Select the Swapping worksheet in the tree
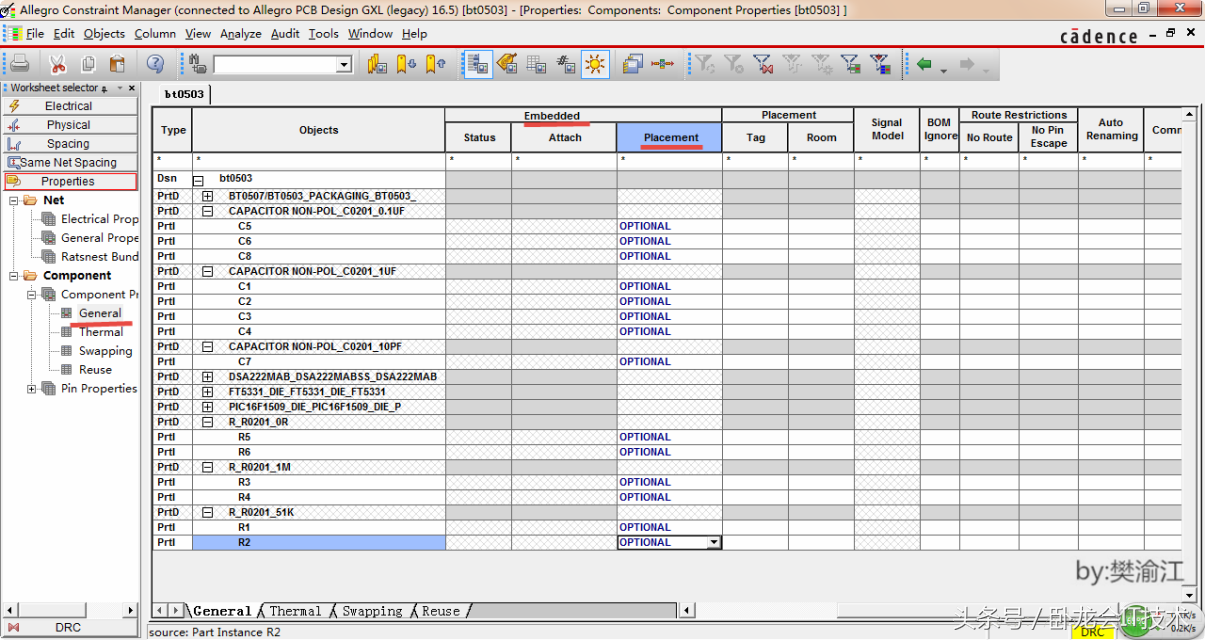The height and width of the screenshot is (640, 1205). coord(105,351)
